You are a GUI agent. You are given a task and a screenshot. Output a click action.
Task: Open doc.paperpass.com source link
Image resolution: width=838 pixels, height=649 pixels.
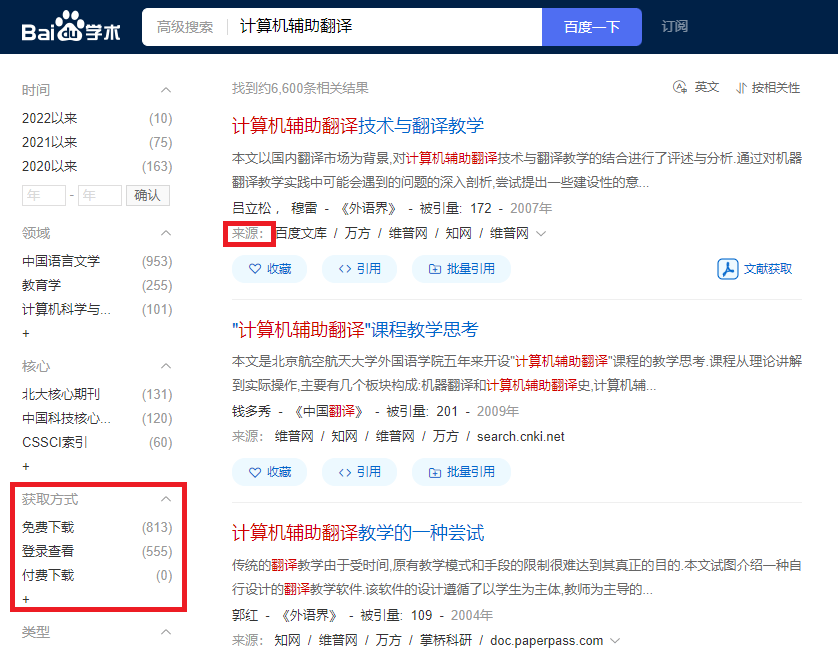546,640
